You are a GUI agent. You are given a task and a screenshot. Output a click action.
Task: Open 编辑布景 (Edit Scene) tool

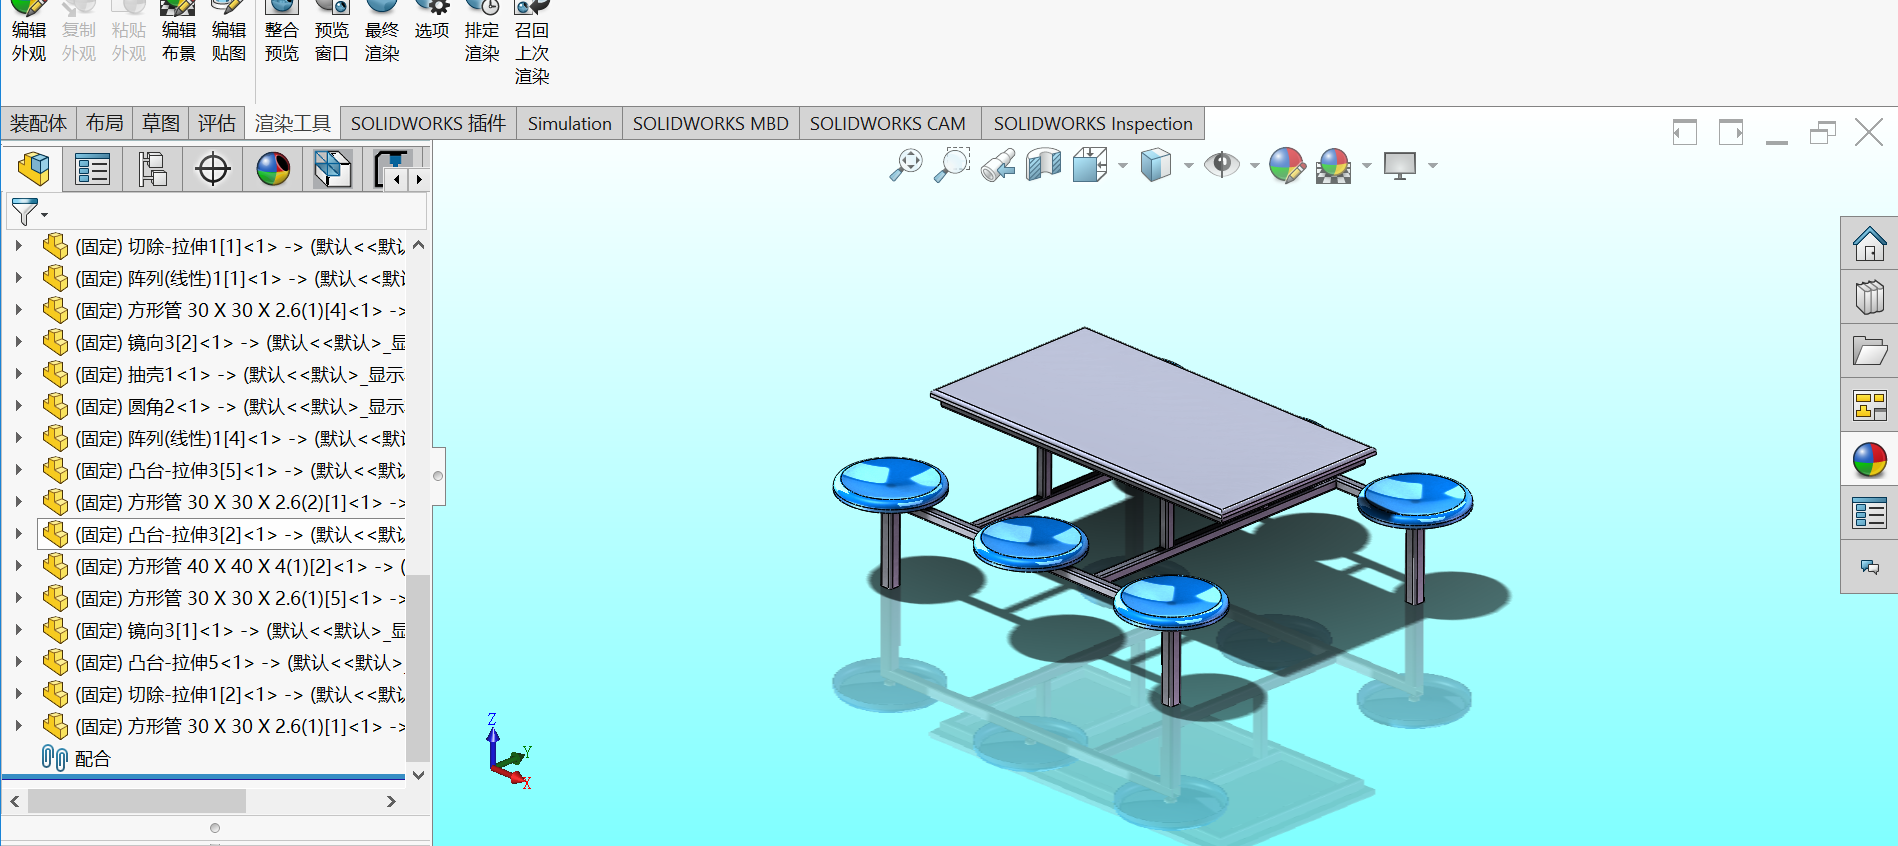pos(179,32)
